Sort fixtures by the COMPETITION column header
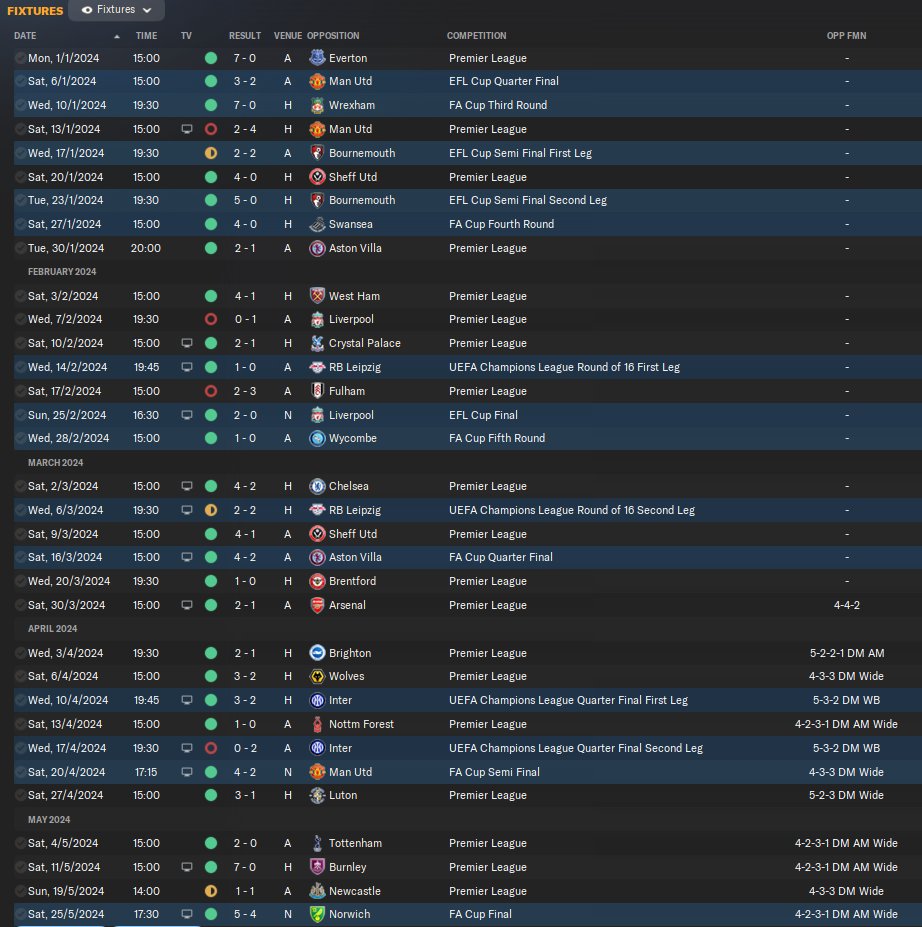The height and width of the screenshot is (927, 922). click(476, 35)
